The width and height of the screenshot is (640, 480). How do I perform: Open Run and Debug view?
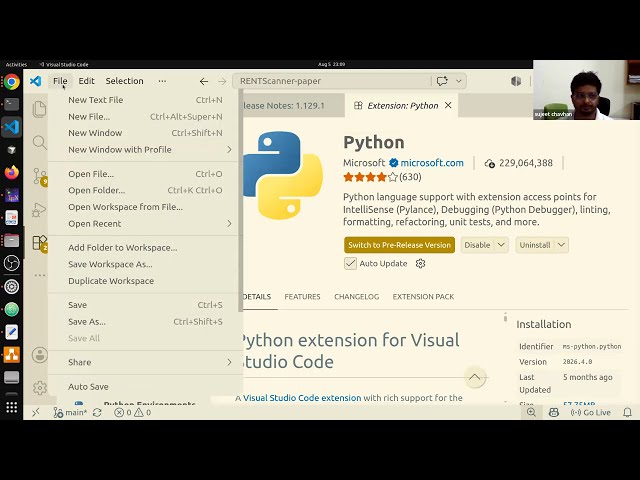[40, 209]
